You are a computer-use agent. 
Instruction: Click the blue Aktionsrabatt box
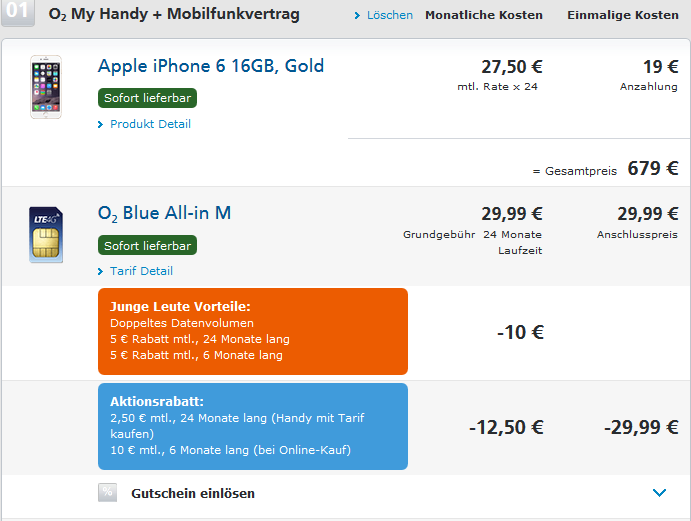coord(253,426)
